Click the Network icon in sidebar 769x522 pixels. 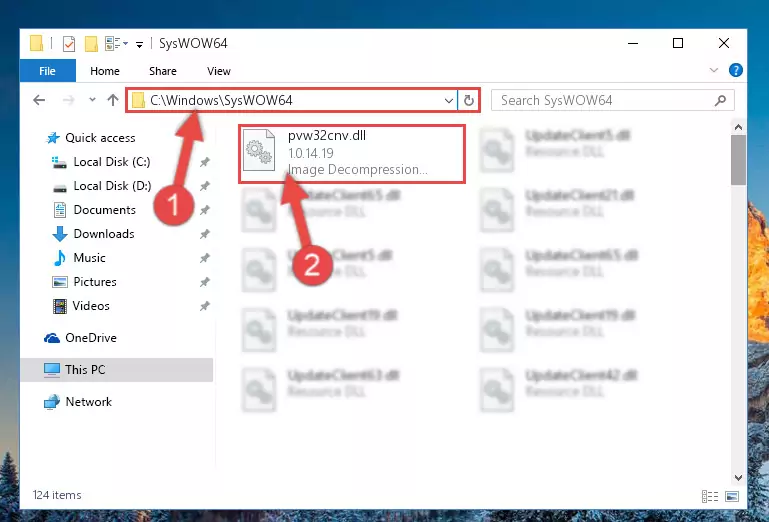pyautogui.click(x=51, y=402)
